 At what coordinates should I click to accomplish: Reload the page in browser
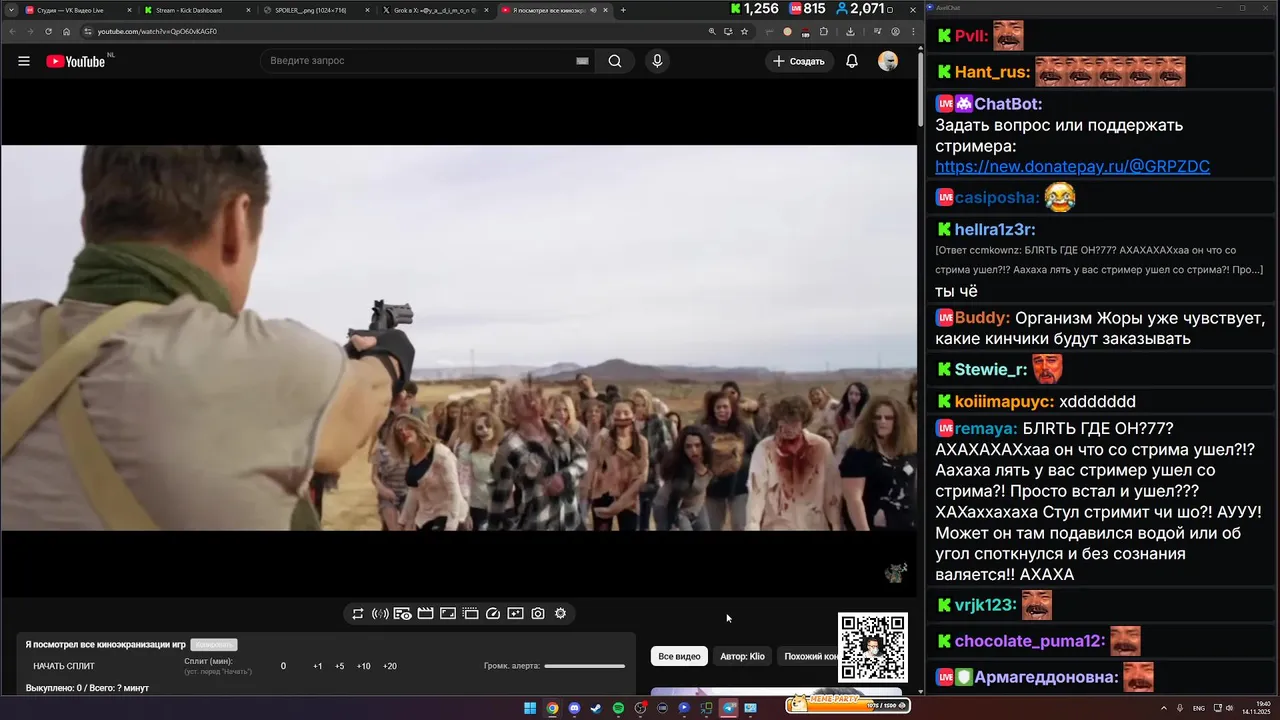(48, 31)
